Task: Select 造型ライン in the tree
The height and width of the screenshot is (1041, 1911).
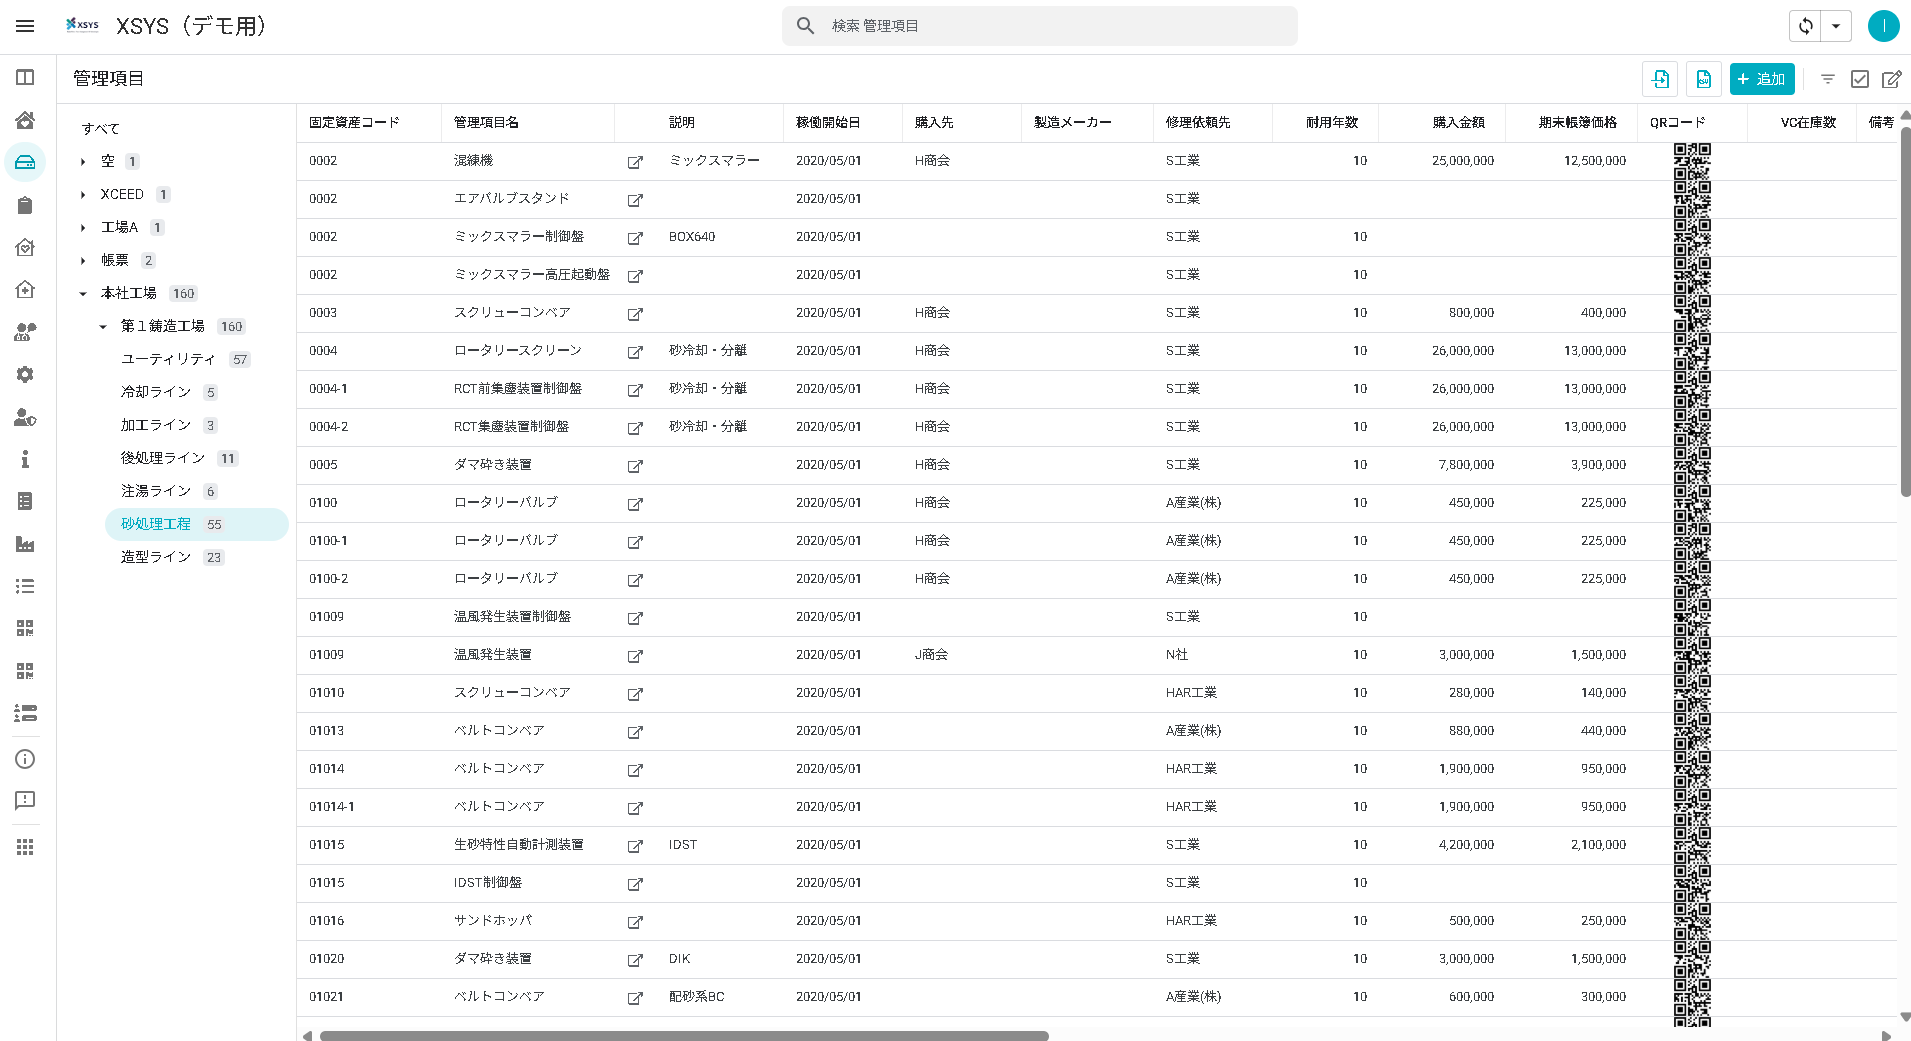Action: pos(156,557)
